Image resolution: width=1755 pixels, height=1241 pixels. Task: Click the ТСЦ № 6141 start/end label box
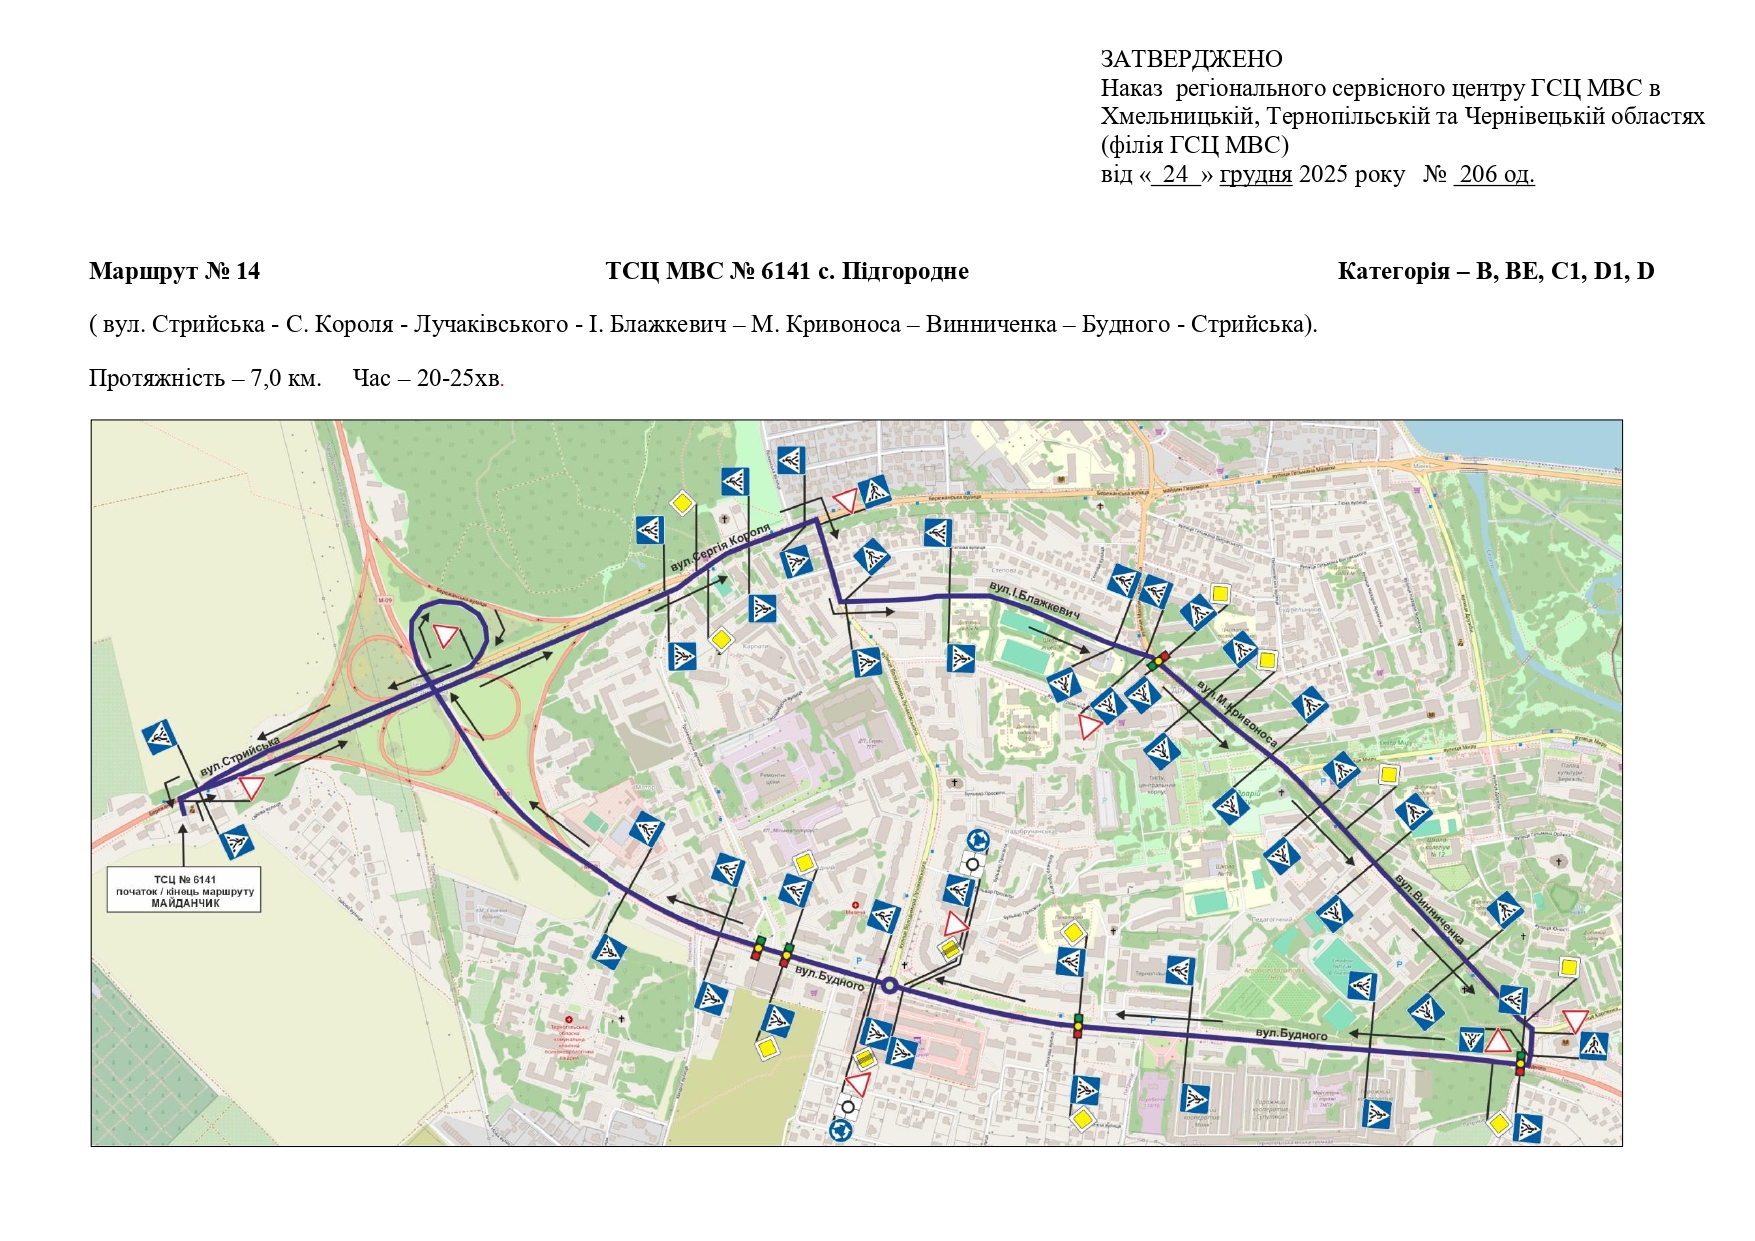184,890
